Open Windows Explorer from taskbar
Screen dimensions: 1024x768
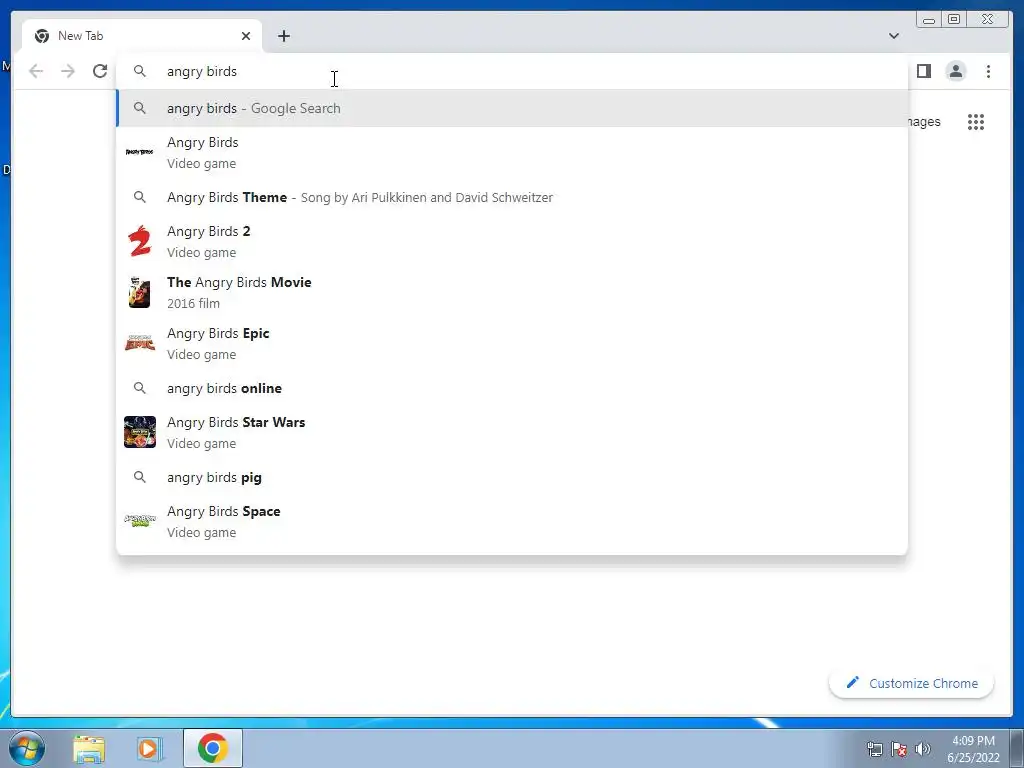[89, 748]
